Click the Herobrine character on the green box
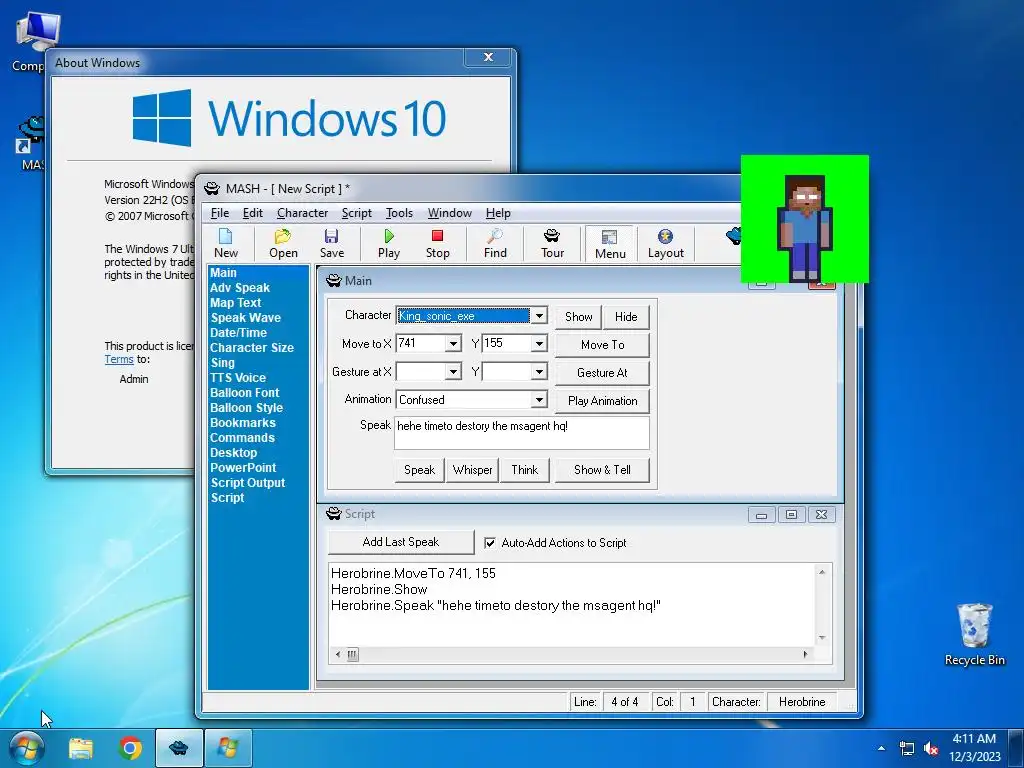This screenshot has width=1024, height=768. pos(805,227)
